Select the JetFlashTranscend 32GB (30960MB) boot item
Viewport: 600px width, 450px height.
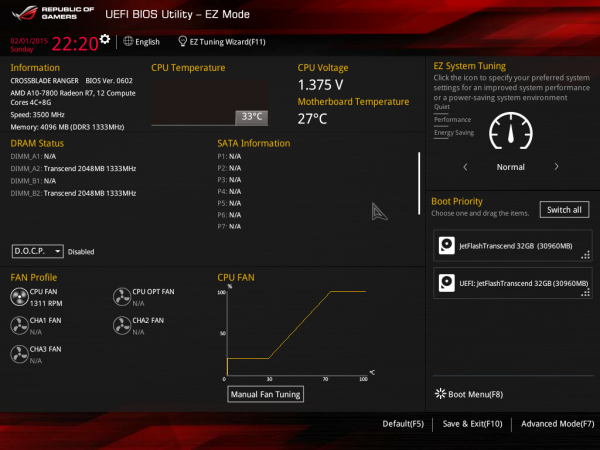coord(513,246)
